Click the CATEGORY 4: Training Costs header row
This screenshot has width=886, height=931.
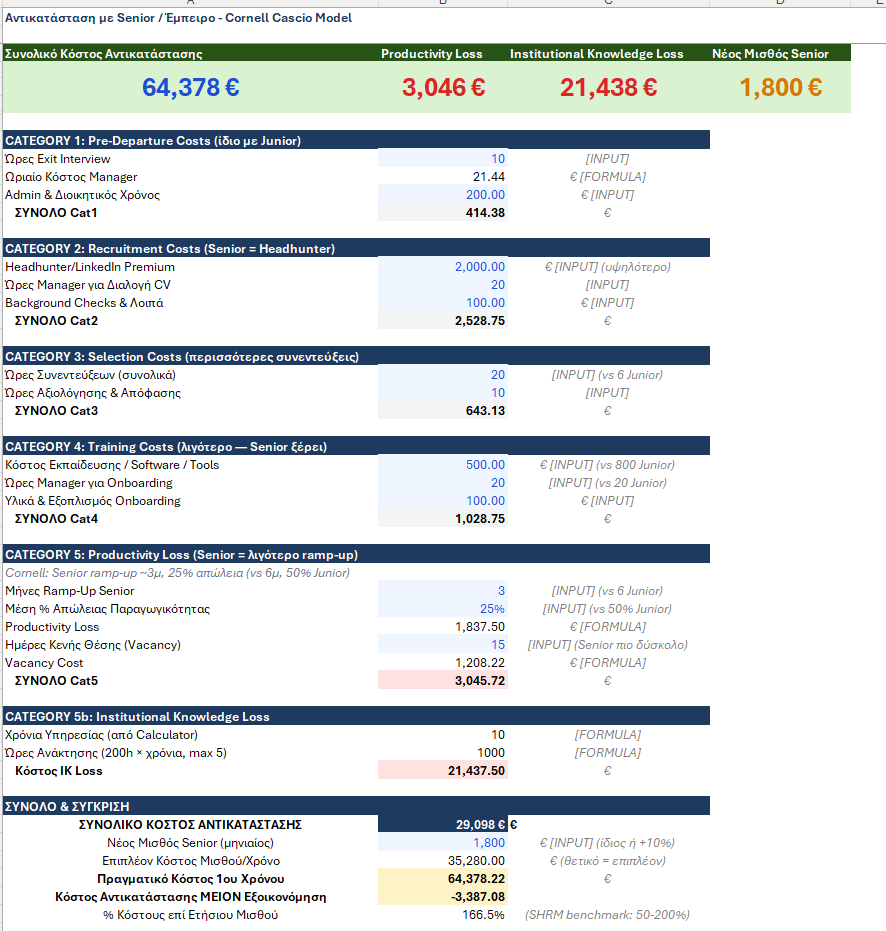(356, 447)
